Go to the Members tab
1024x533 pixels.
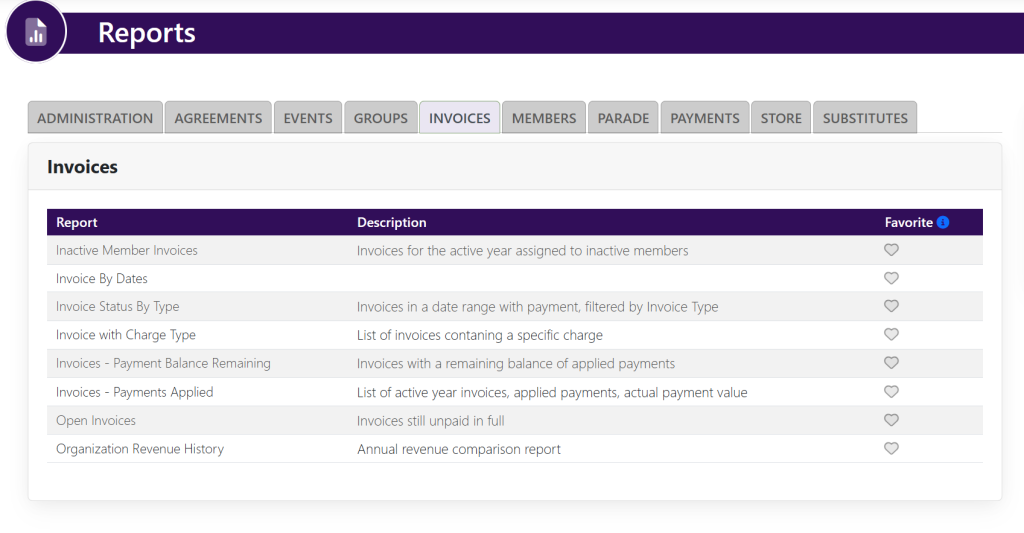(544, 118)
